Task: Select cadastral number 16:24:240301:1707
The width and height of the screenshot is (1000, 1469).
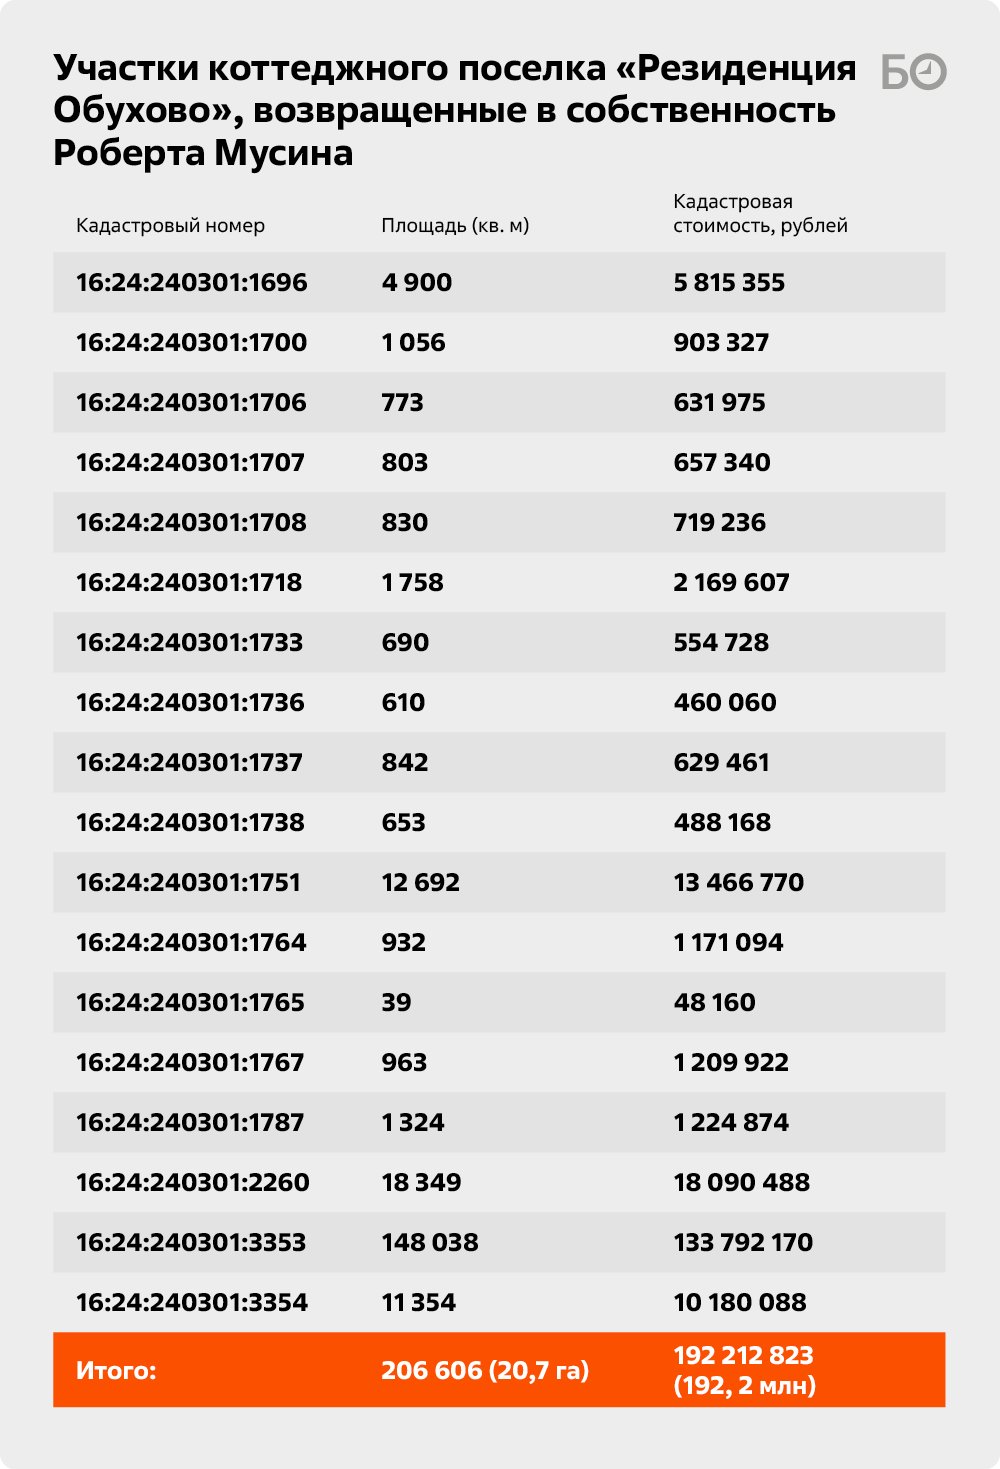Action: pos(190,463)
